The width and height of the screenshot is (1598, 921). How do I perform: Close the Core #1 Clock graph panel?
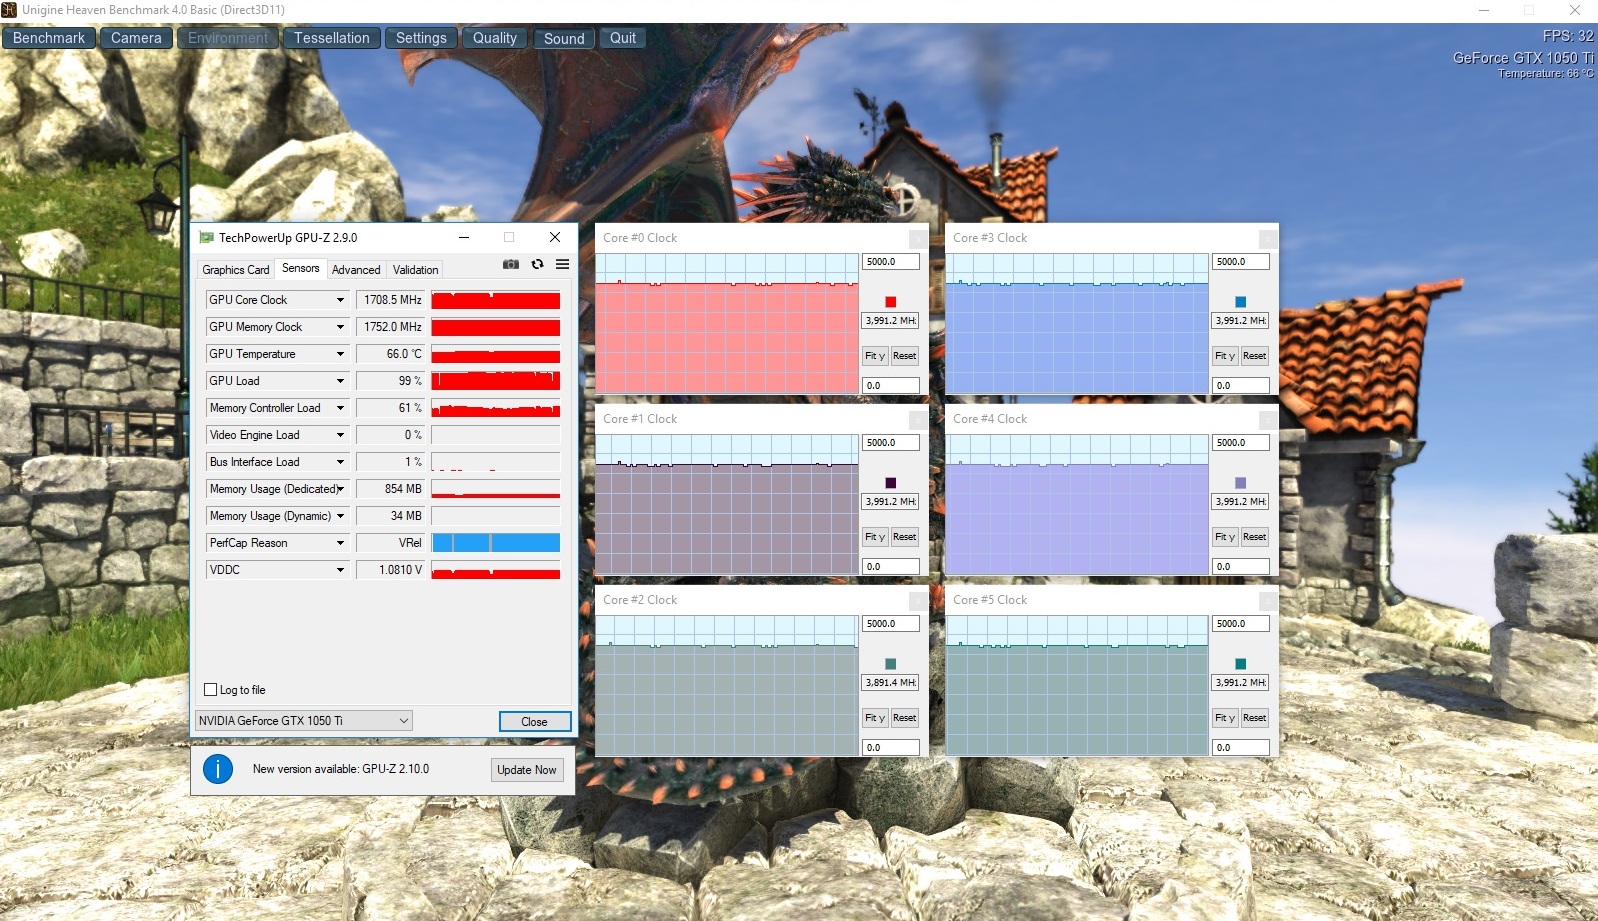click(x=917, y=420)
